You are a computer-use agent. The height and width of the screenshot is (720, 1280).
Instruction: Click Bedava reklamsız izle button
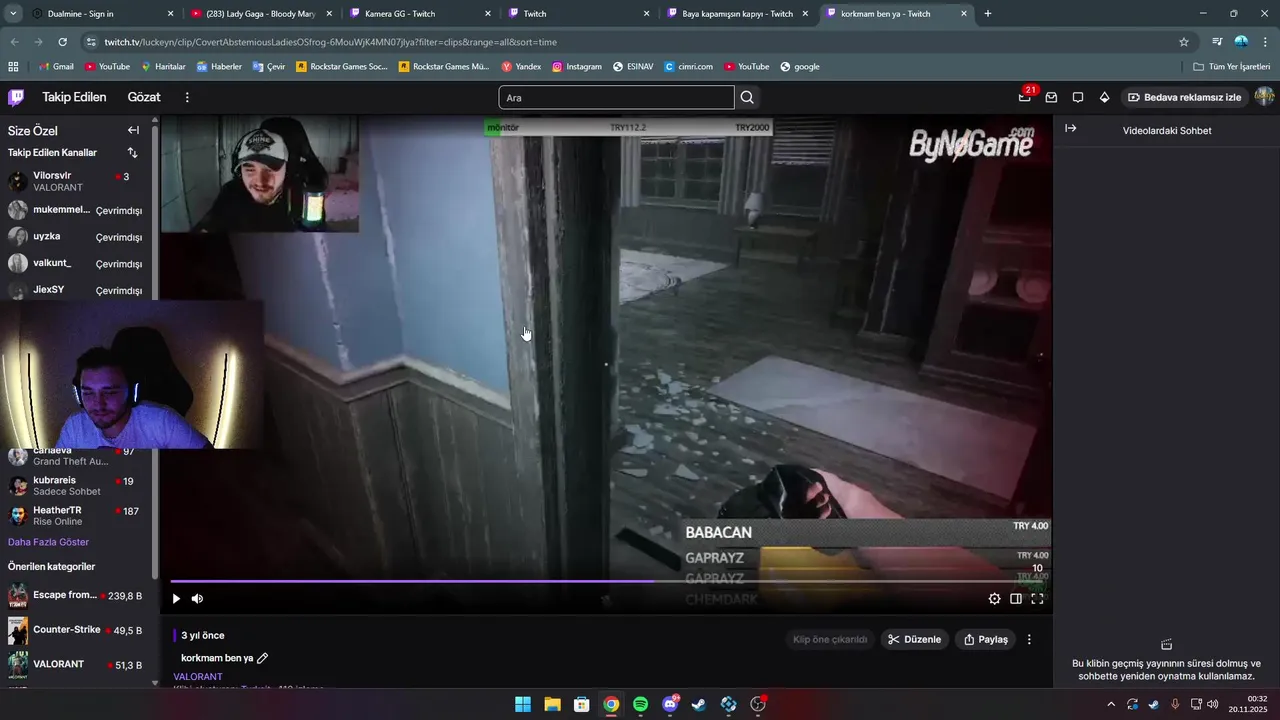click(x=1185, y=97)
